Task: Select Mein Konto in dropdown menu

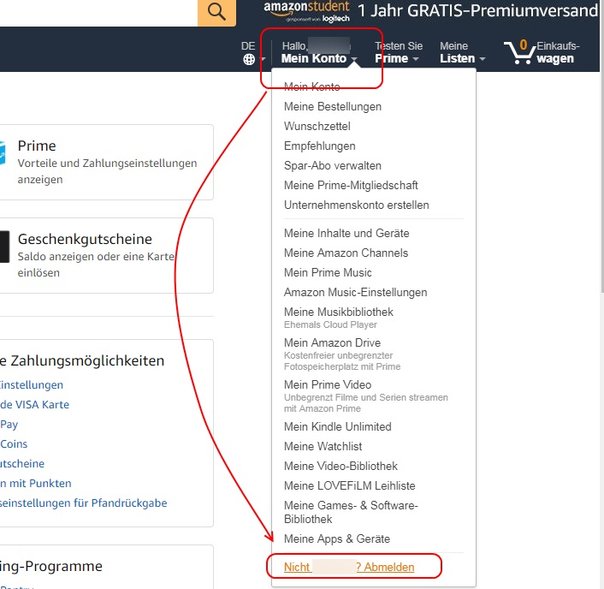Action: pos(312,87)
